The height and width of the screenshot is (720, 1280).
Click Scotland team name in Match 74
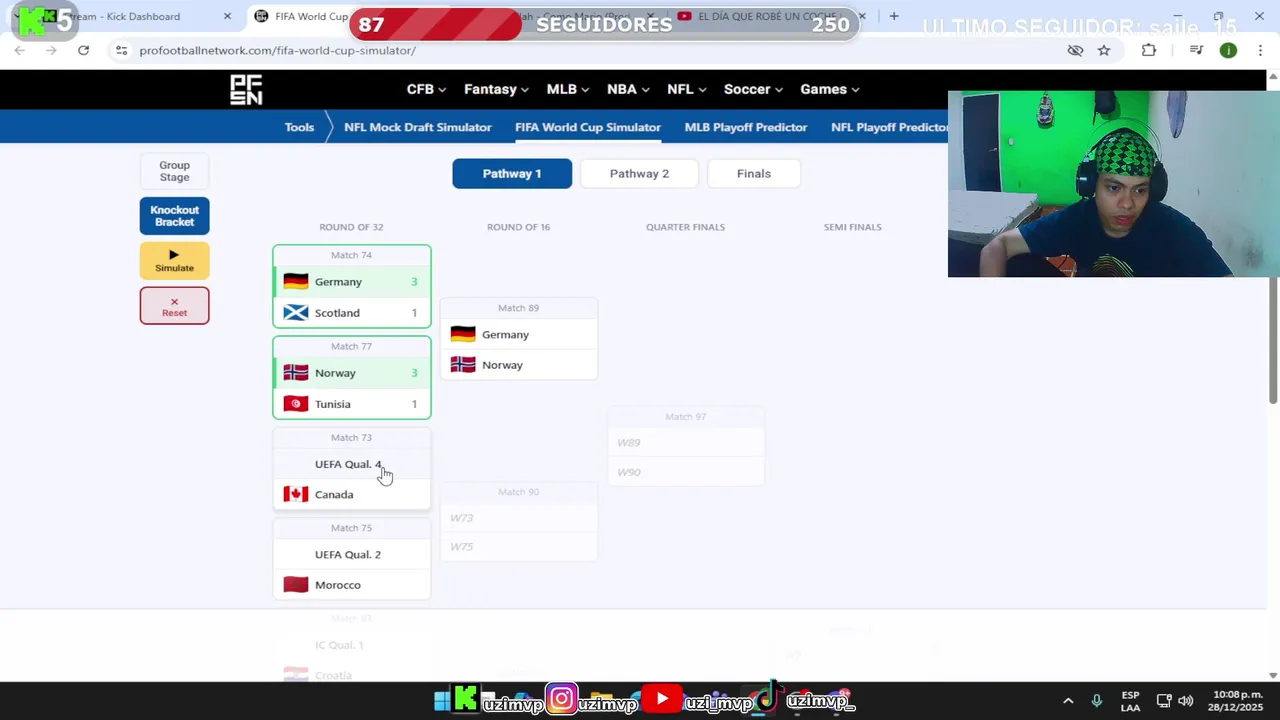337,313
